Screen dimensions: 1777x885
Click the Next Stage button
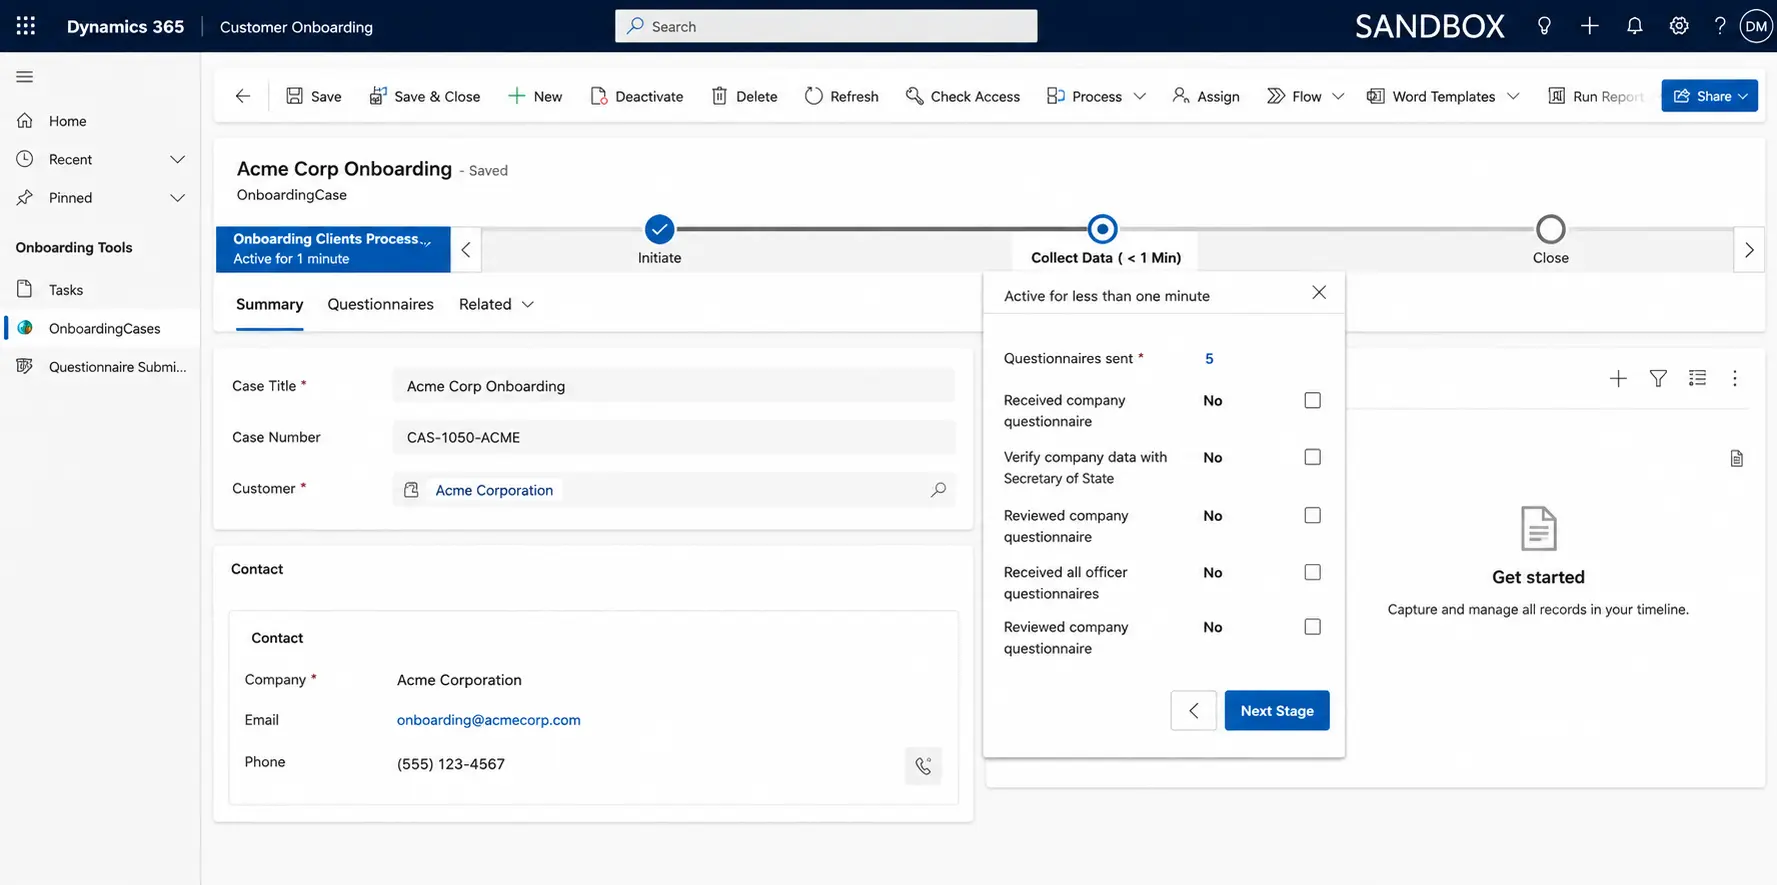(x=1277, y=711)
